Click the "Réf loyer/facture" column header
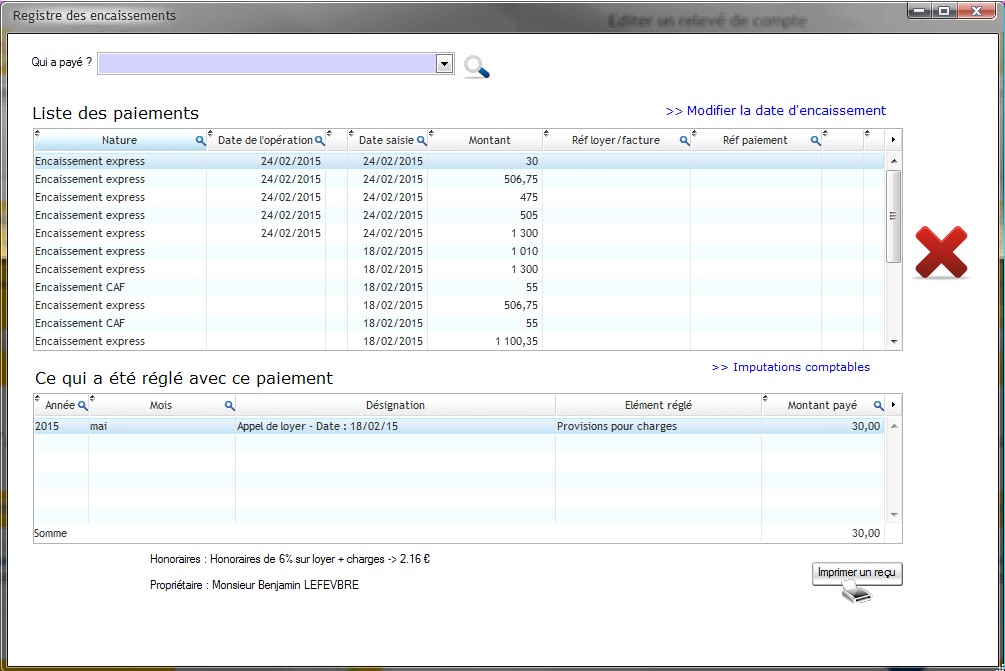Viewport: 1005px width, 671px height. pyautogui.click(x=616, y=140)
